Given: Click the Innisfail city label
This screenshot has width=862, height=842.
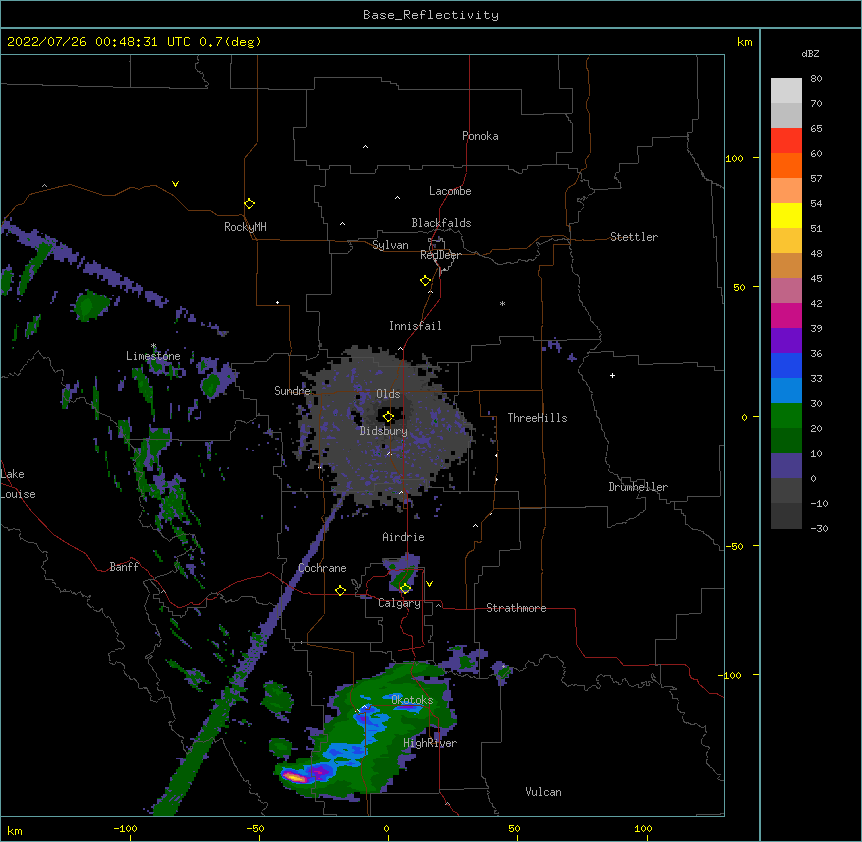Looking at the screenshot, I should point(415,326).
